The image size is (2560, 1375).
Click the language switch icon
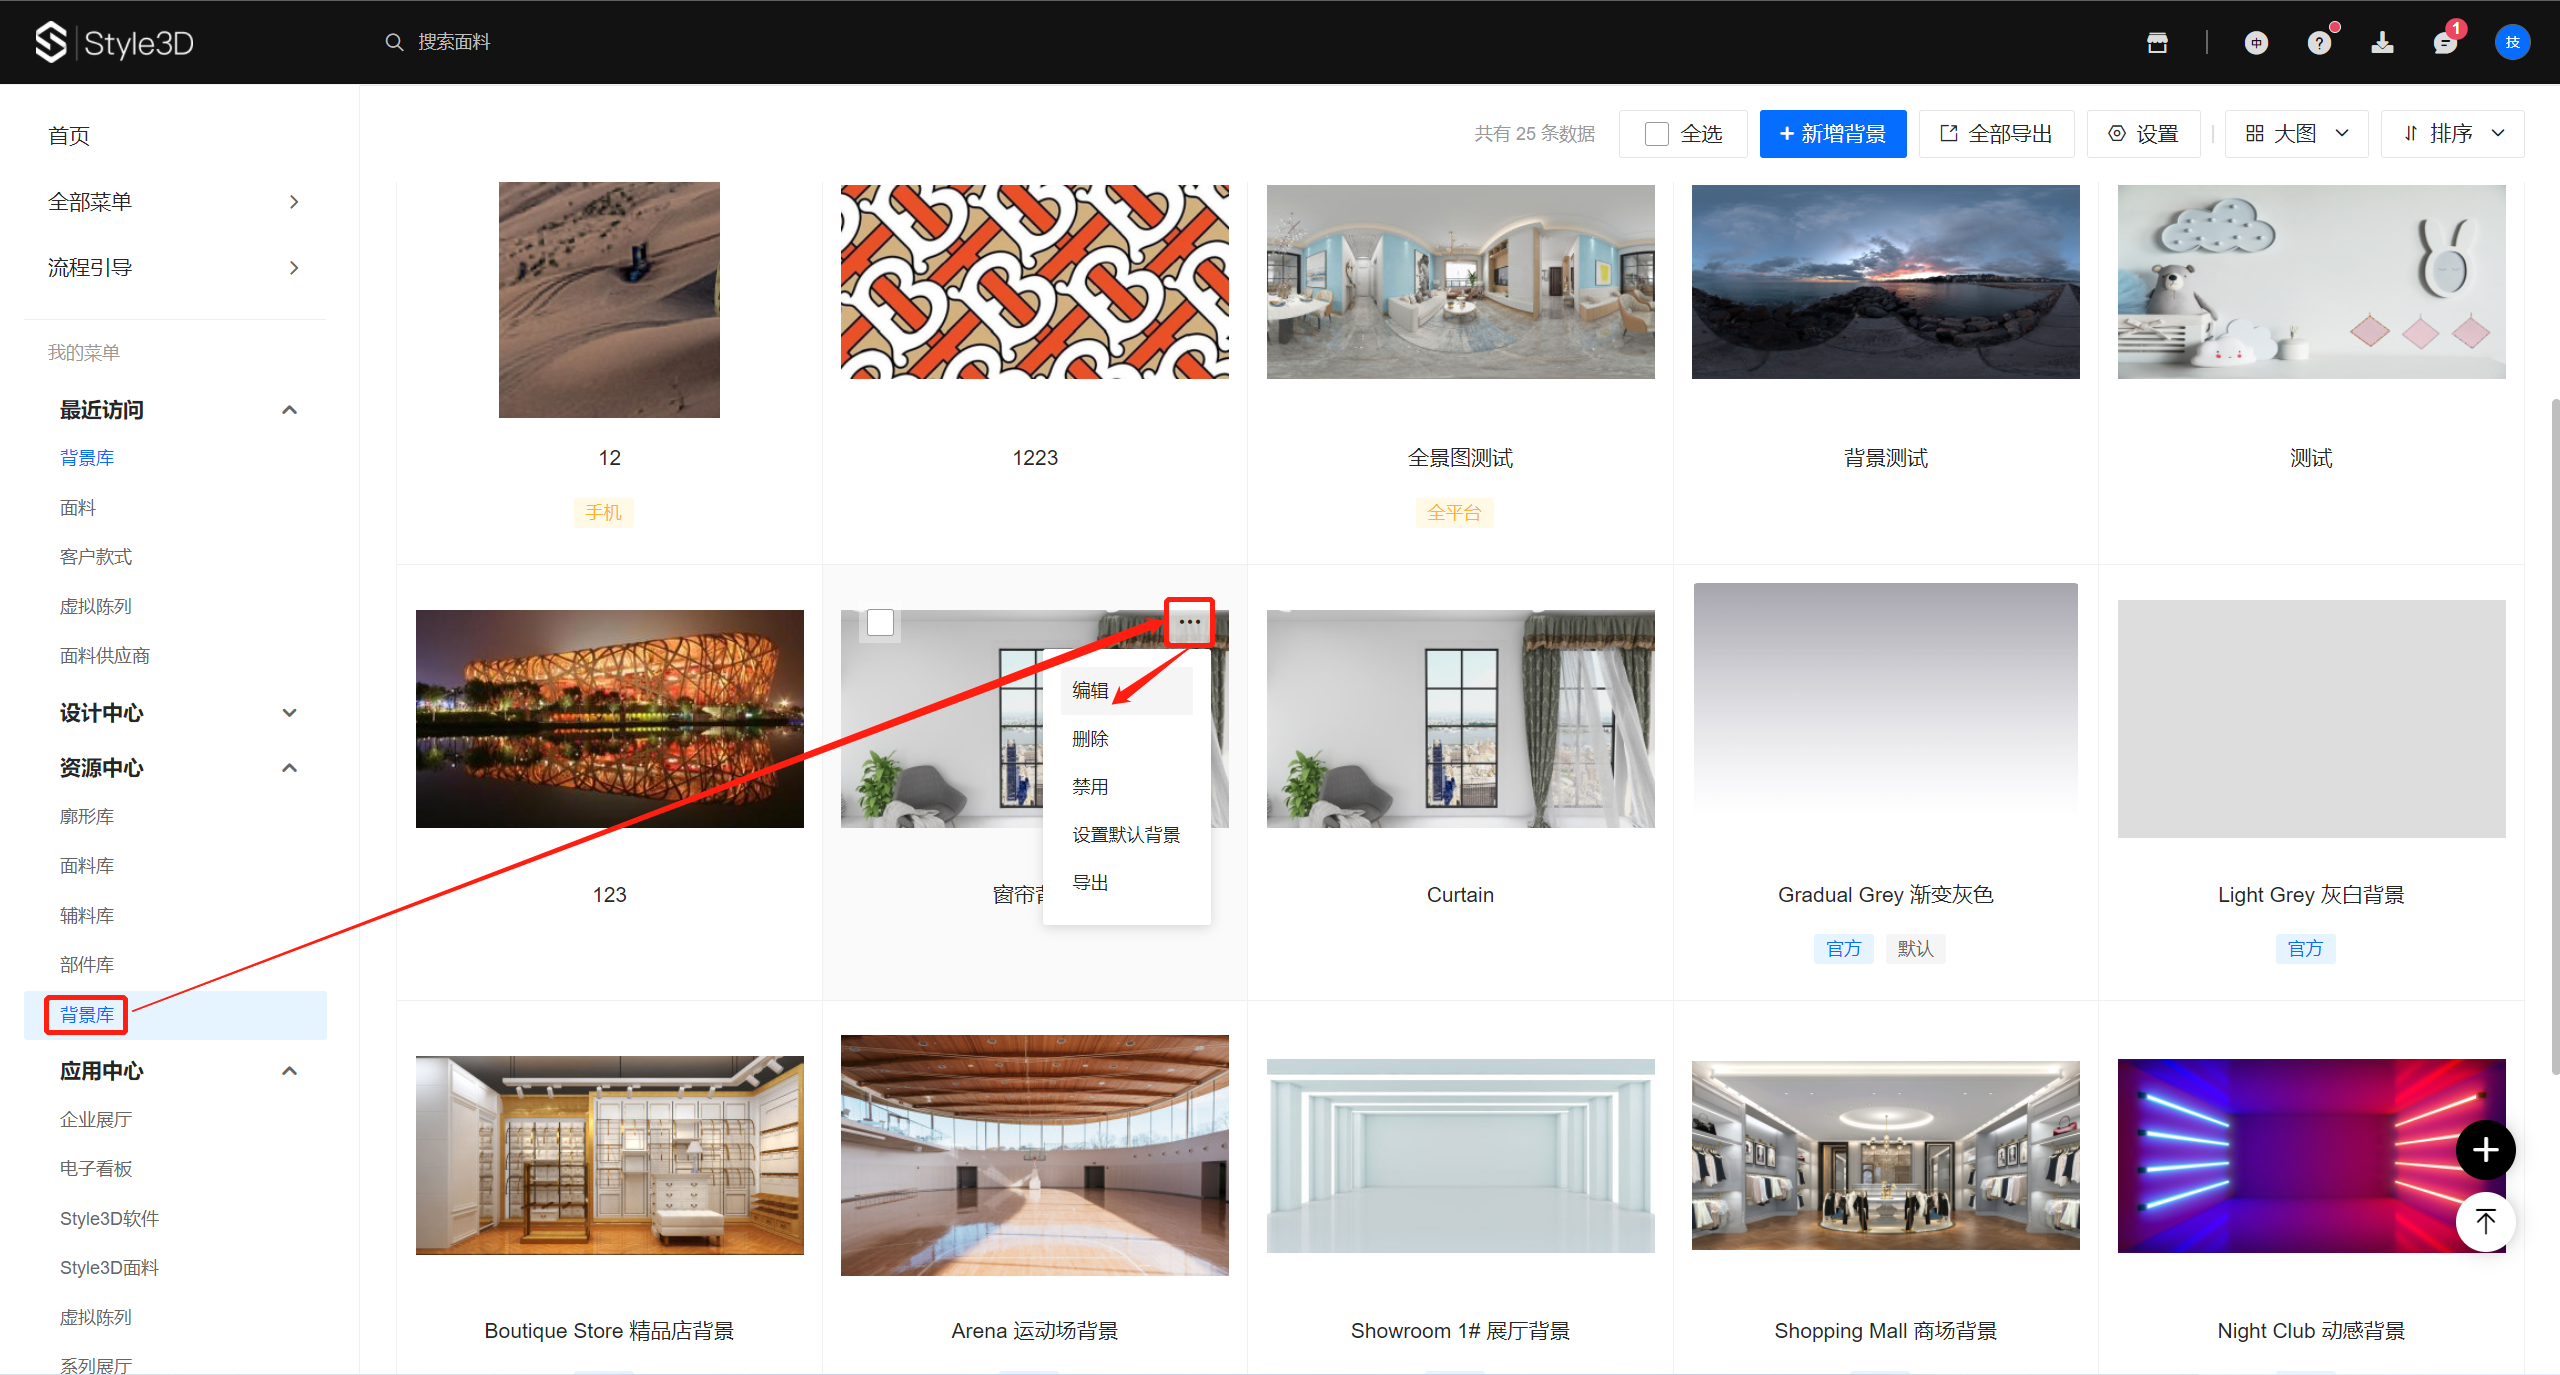tap(2256, 42)
